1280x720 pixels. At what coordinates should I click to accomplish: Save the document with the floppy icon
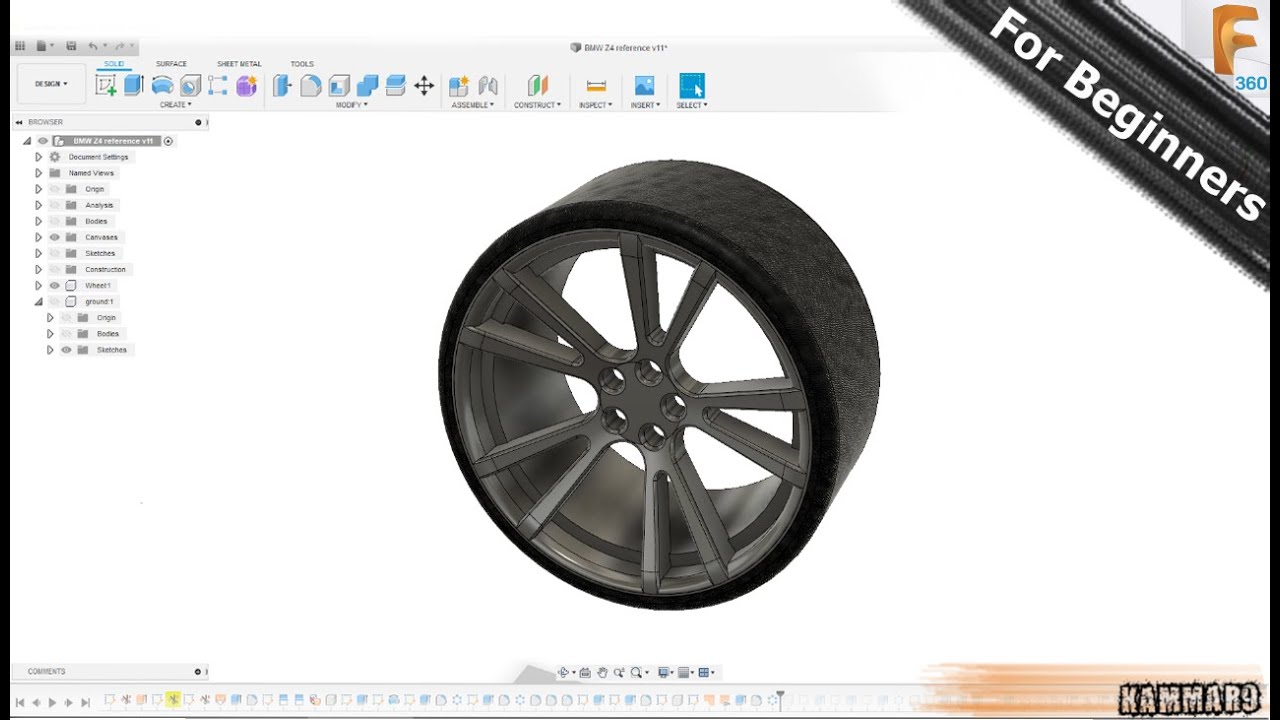click(71, 46)
